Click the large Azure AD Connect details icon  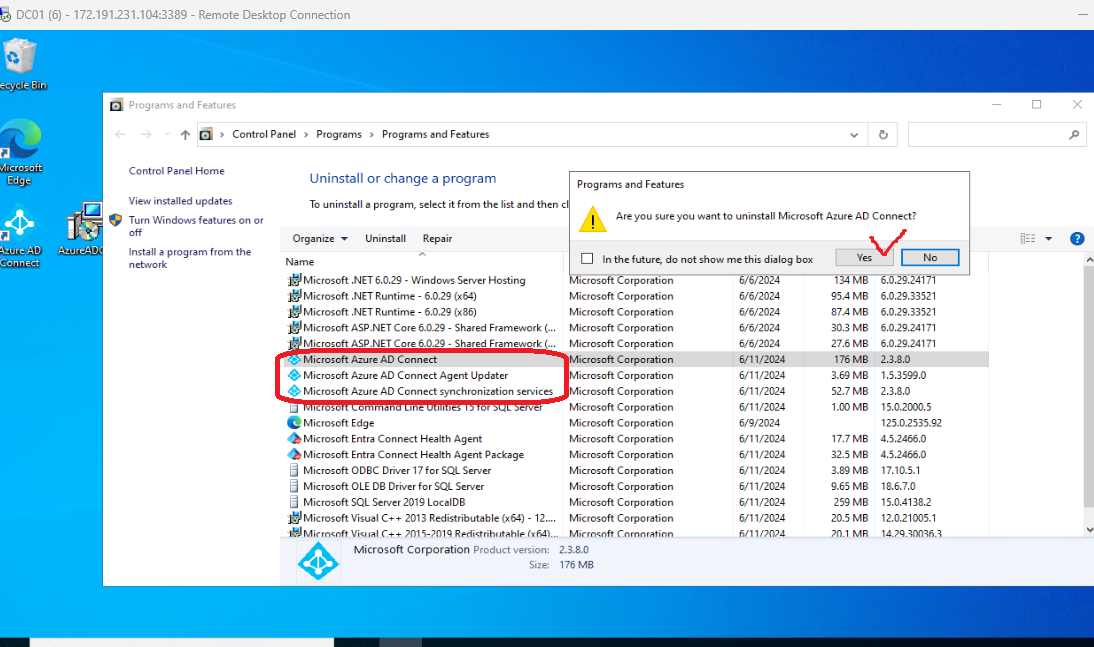(x=318, y=561)
